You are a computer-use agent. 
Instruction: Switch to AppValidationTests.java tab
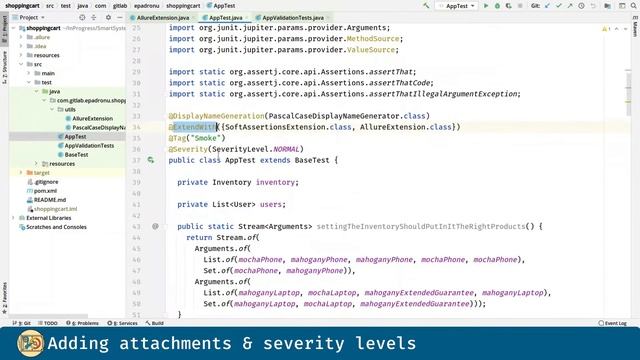pos(292,18)
